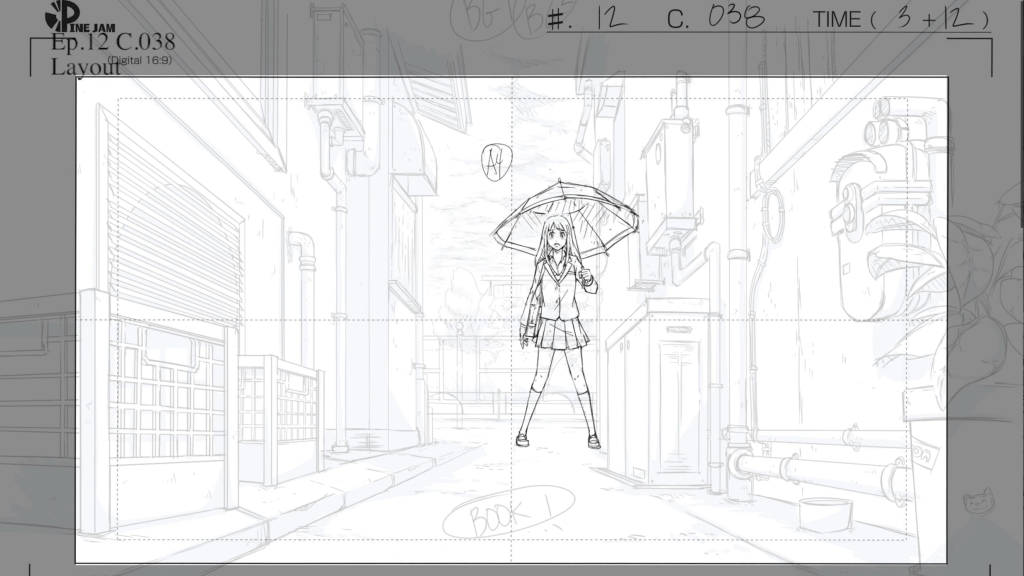The height and width of the screenshot is (576, 1024).
Task: Click the TIME value 3 + 12
Action: pyautogui.click(x=930, y=19)
